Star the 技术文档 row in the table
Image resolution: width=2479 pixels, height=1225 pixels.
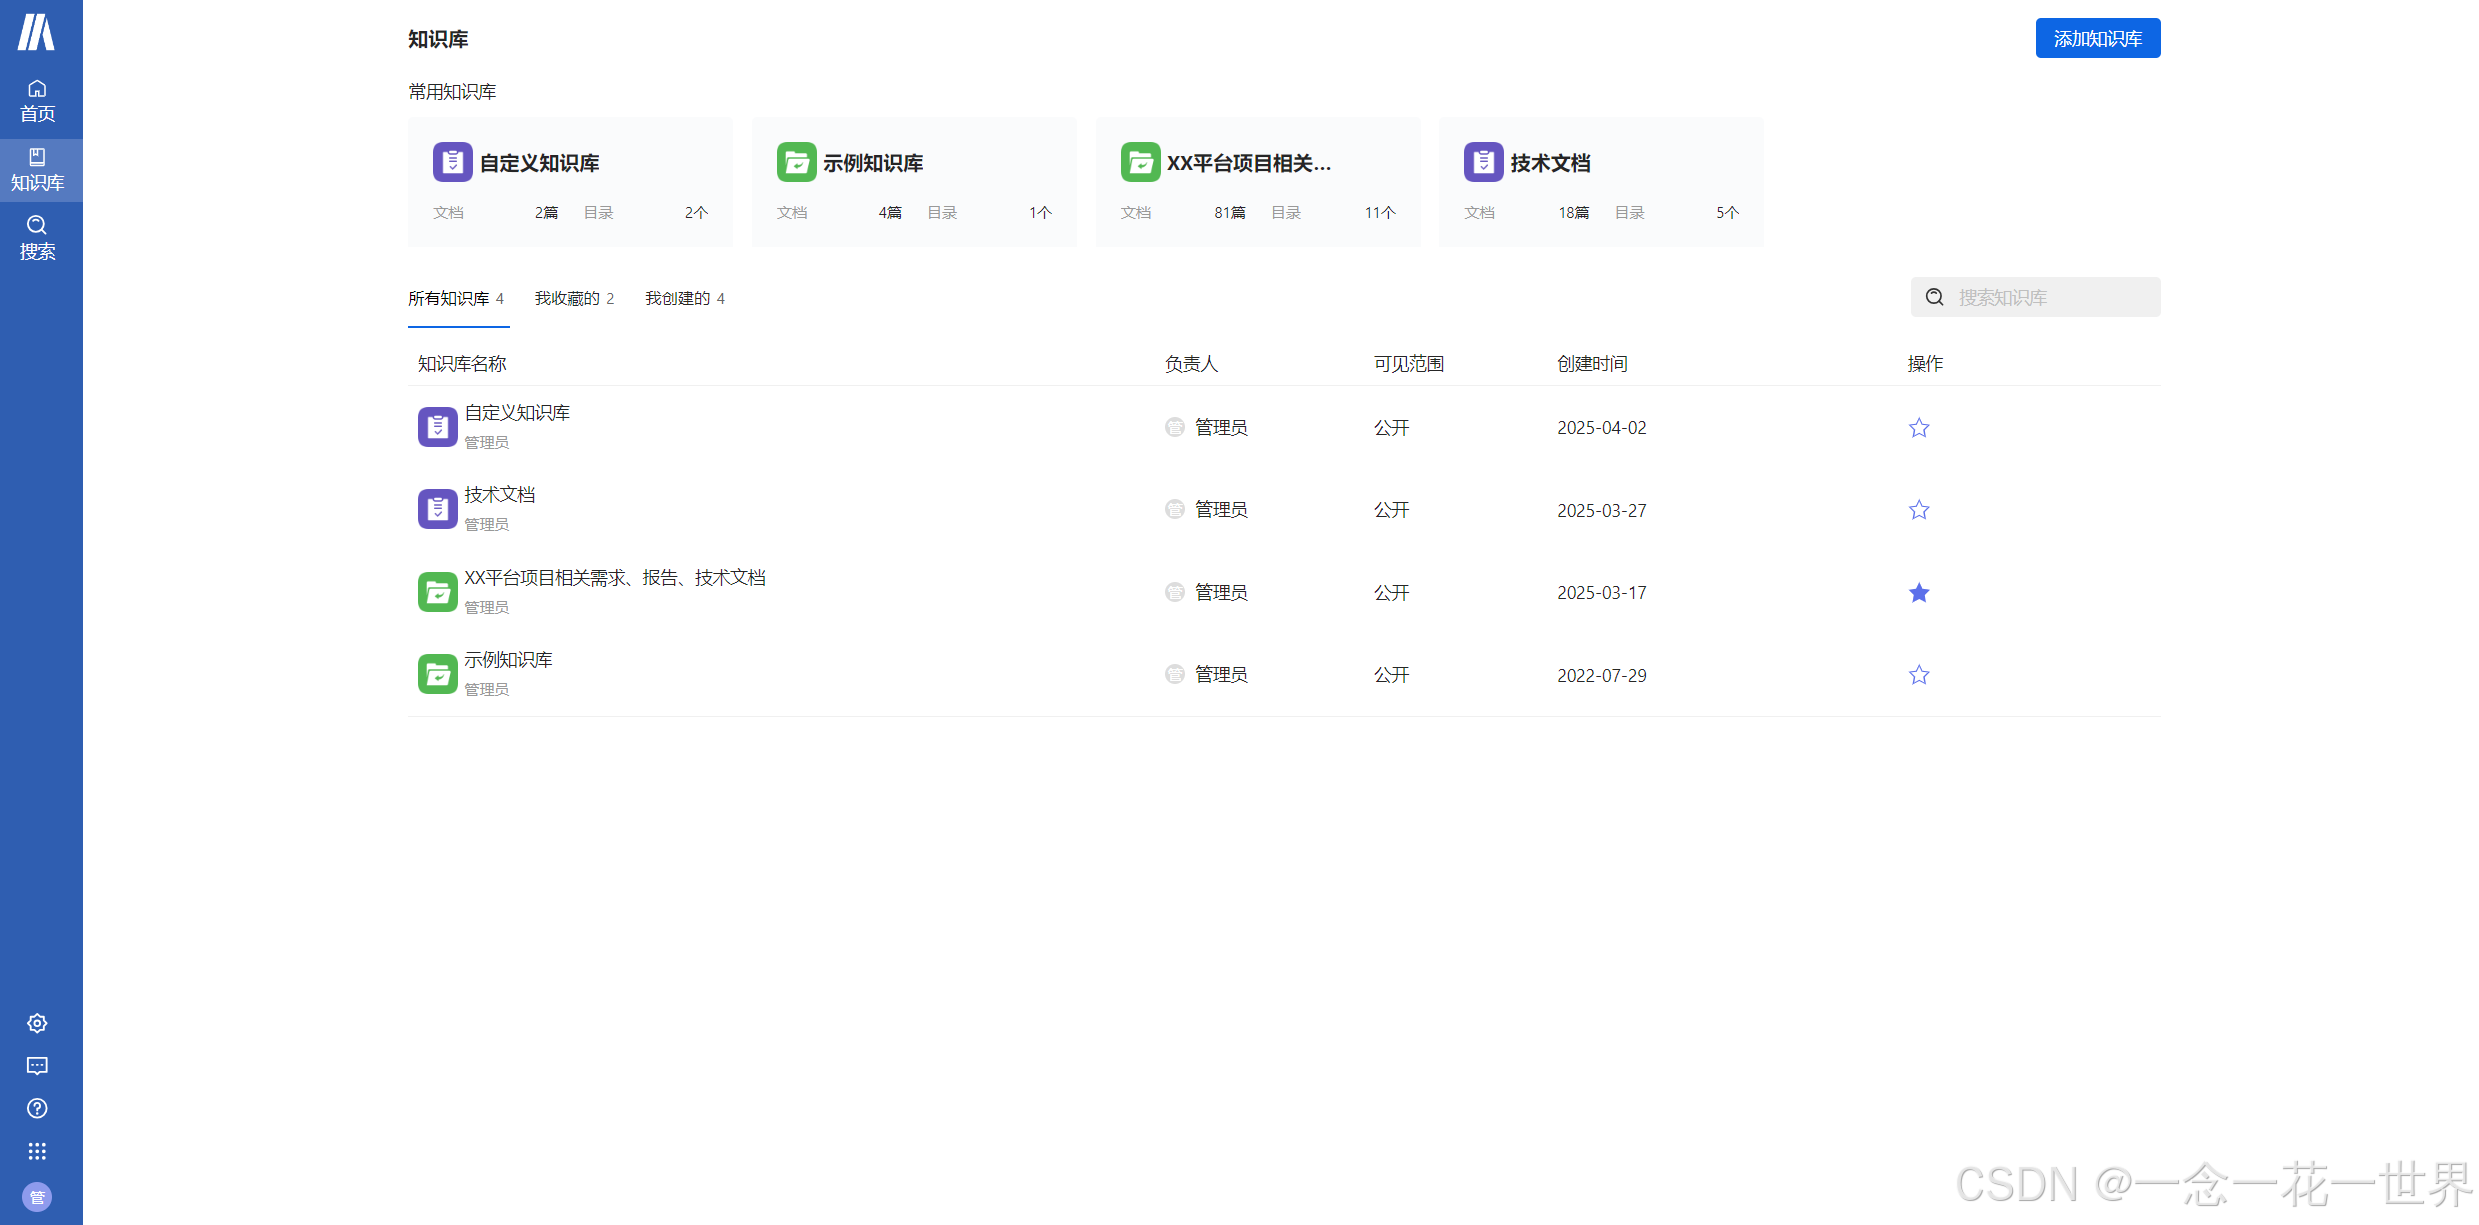tap(1918, 510)
